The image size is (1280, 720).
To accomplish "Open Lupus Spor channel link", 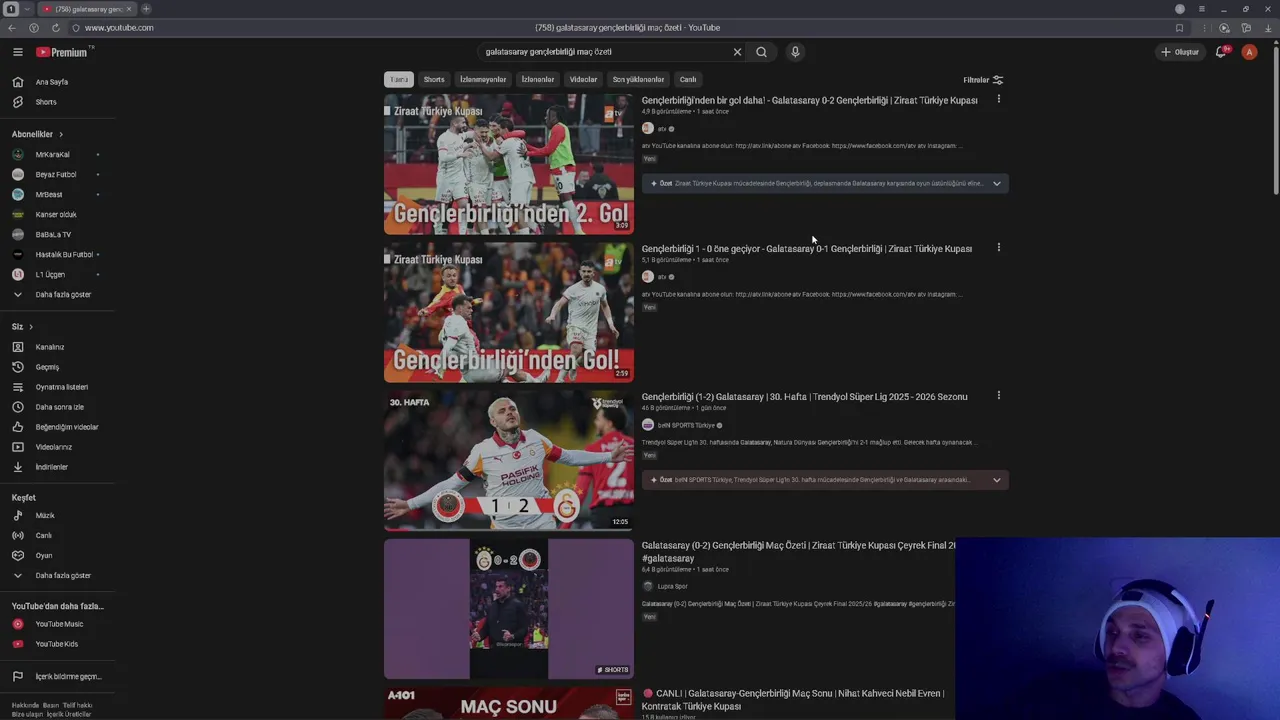I will [x=672, y=586].
